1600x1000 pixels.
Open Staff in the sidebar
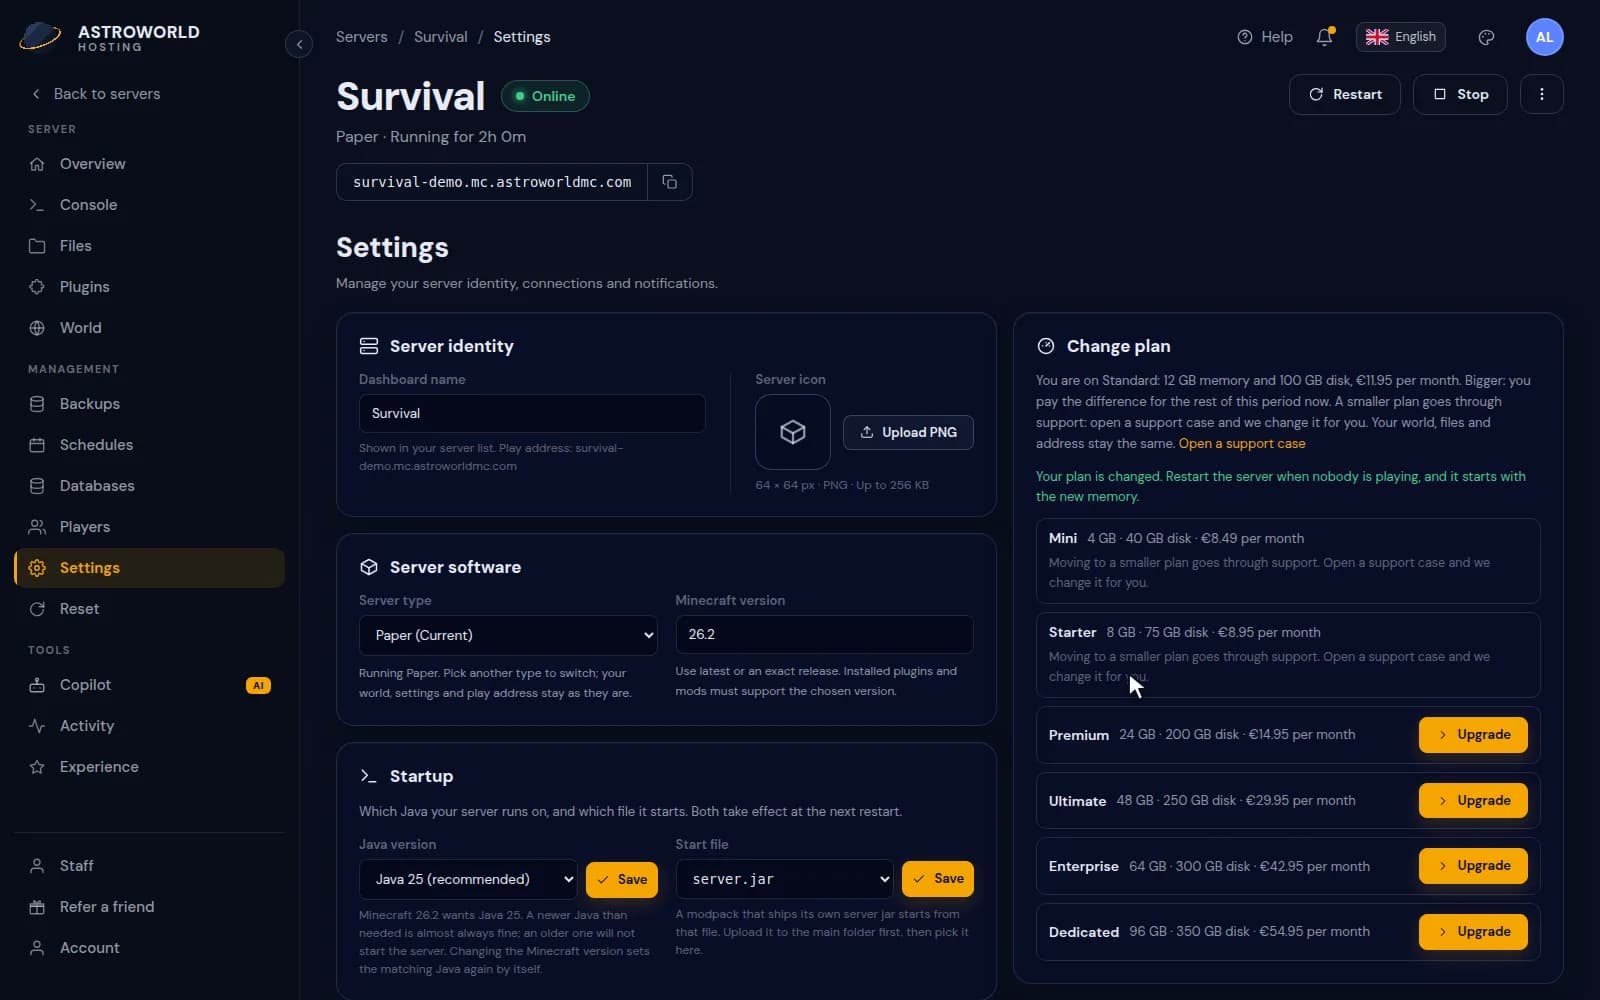coord(150,866)
